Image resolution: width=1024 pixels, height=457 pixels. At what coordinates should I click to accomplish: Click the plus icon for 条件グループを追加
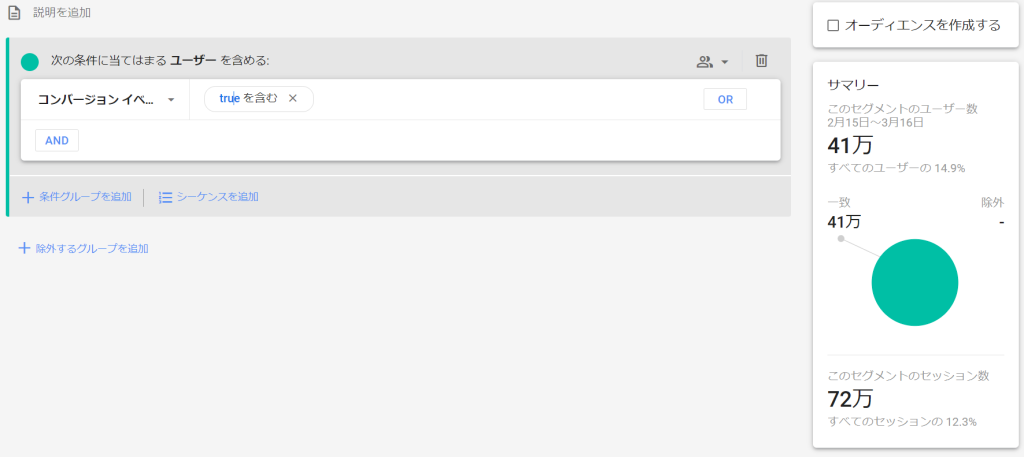click(27, 197)
